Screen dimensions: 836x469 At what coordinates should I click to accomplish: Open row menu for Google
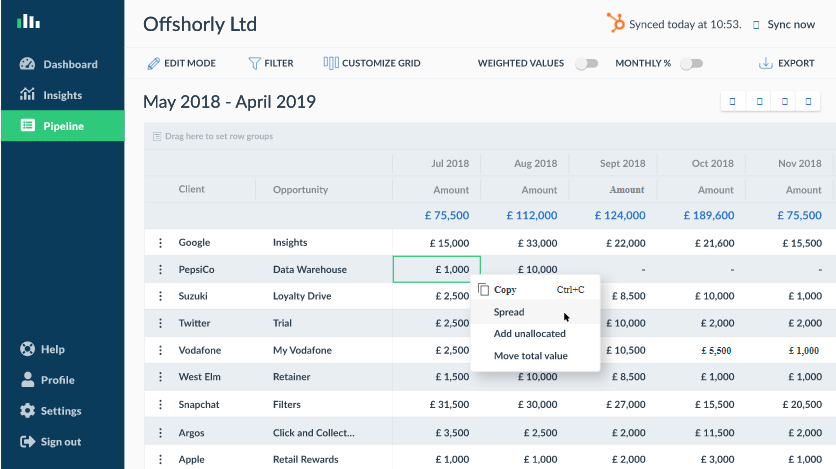coord(160,242)
